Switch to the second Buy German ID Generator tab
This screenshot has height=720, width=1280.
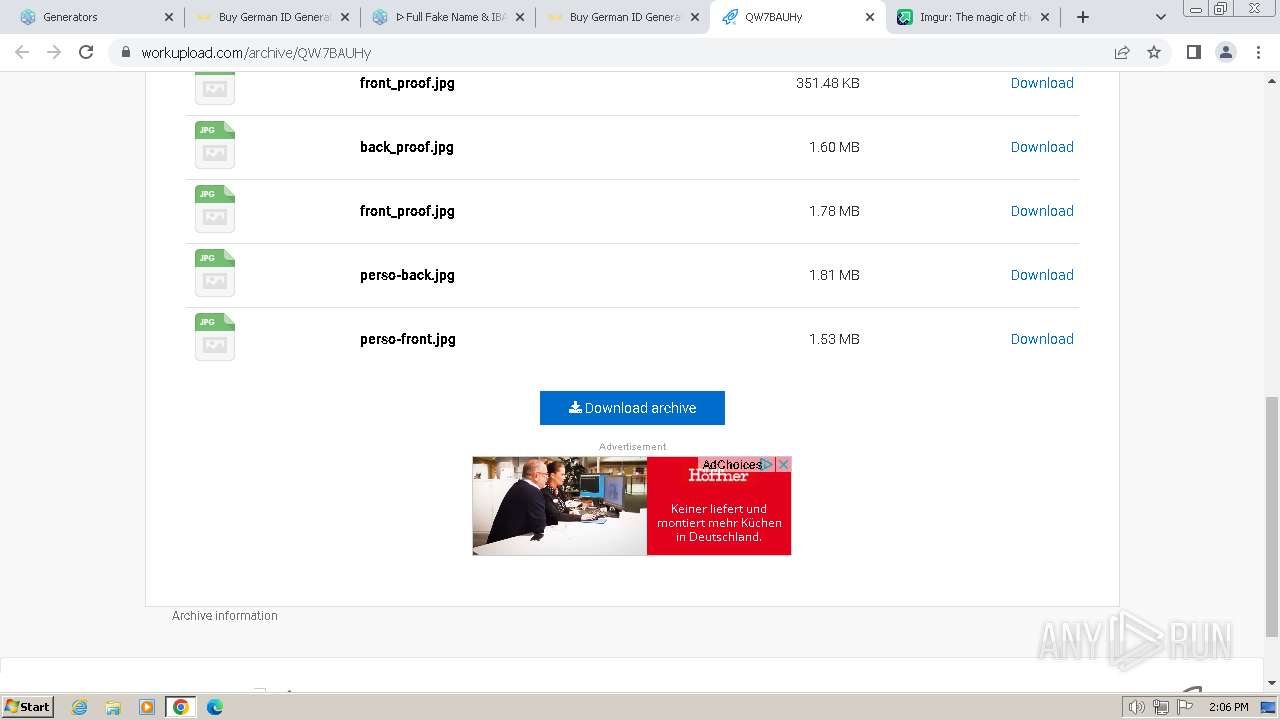point(622,17)
